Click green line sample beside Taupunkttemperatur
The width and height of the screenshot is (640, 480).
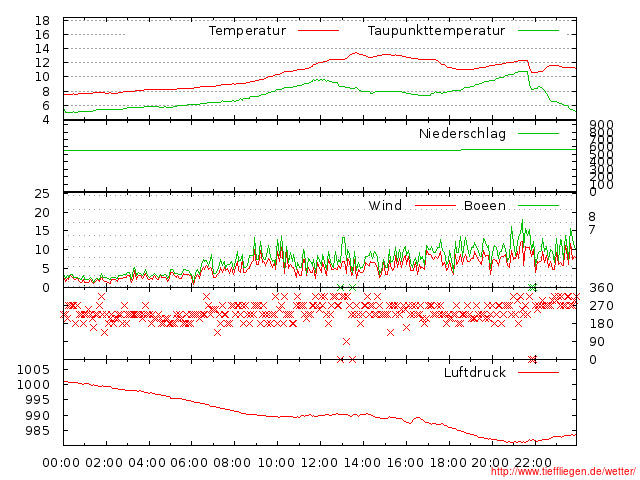click(x=538, y=31)
